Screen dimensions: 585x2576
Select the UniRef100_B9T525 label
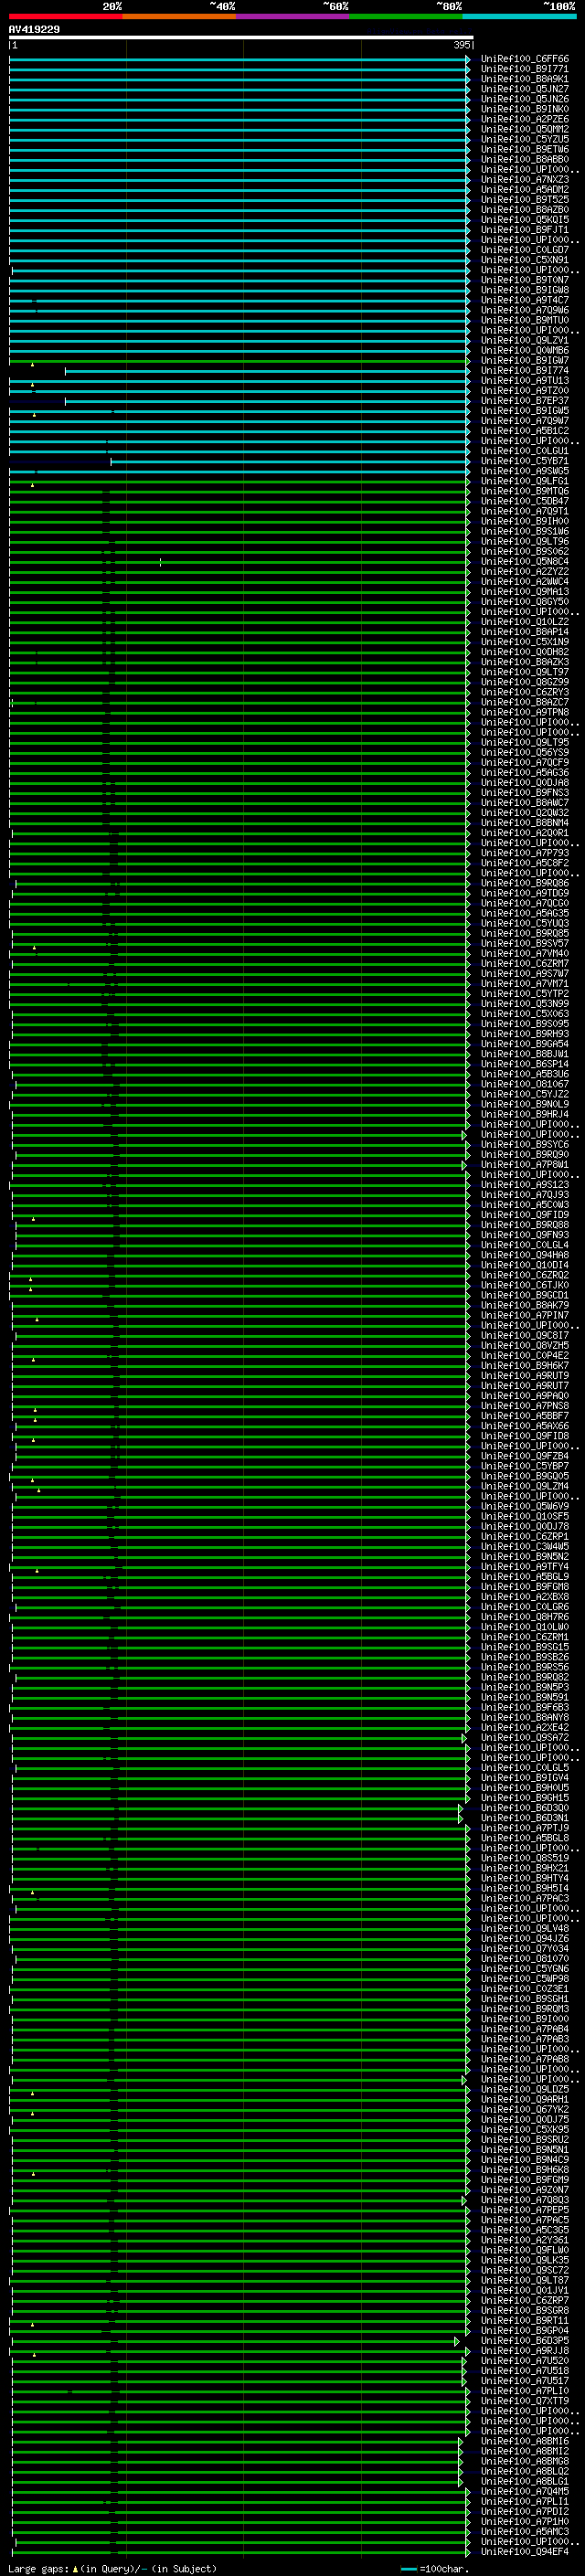tap(524, 199)
